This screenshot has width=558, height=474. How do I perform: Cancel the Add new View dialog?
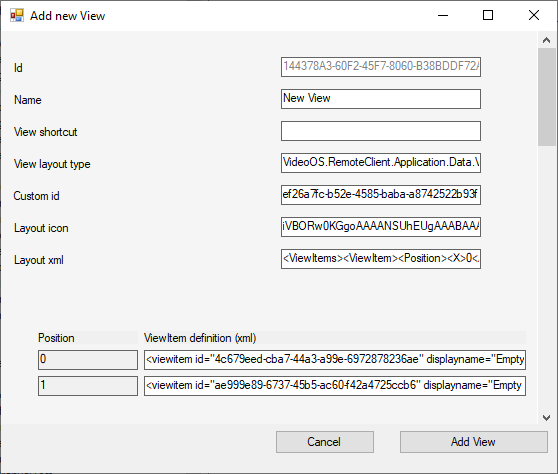[x=325, y=442]
